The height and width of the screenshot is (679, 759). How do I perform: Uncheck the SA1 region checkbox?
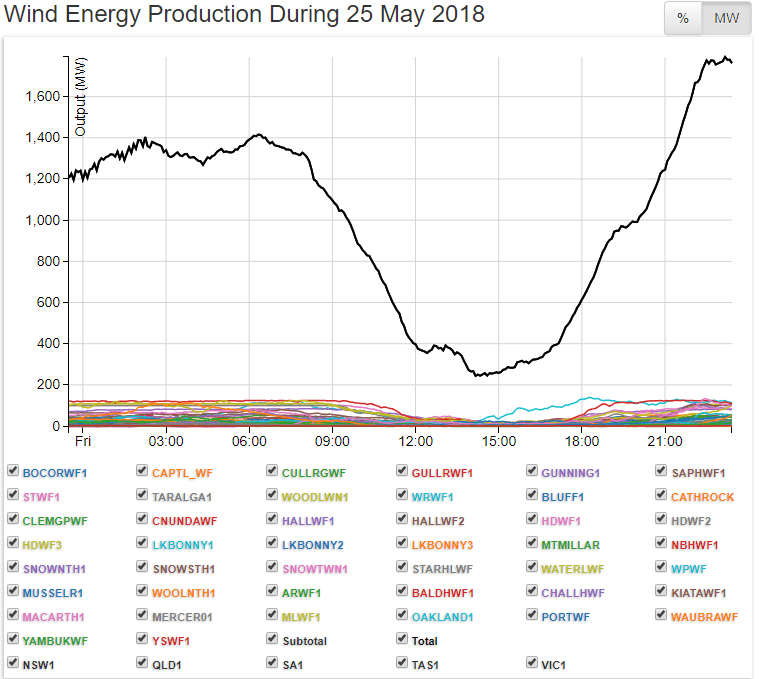272,662
